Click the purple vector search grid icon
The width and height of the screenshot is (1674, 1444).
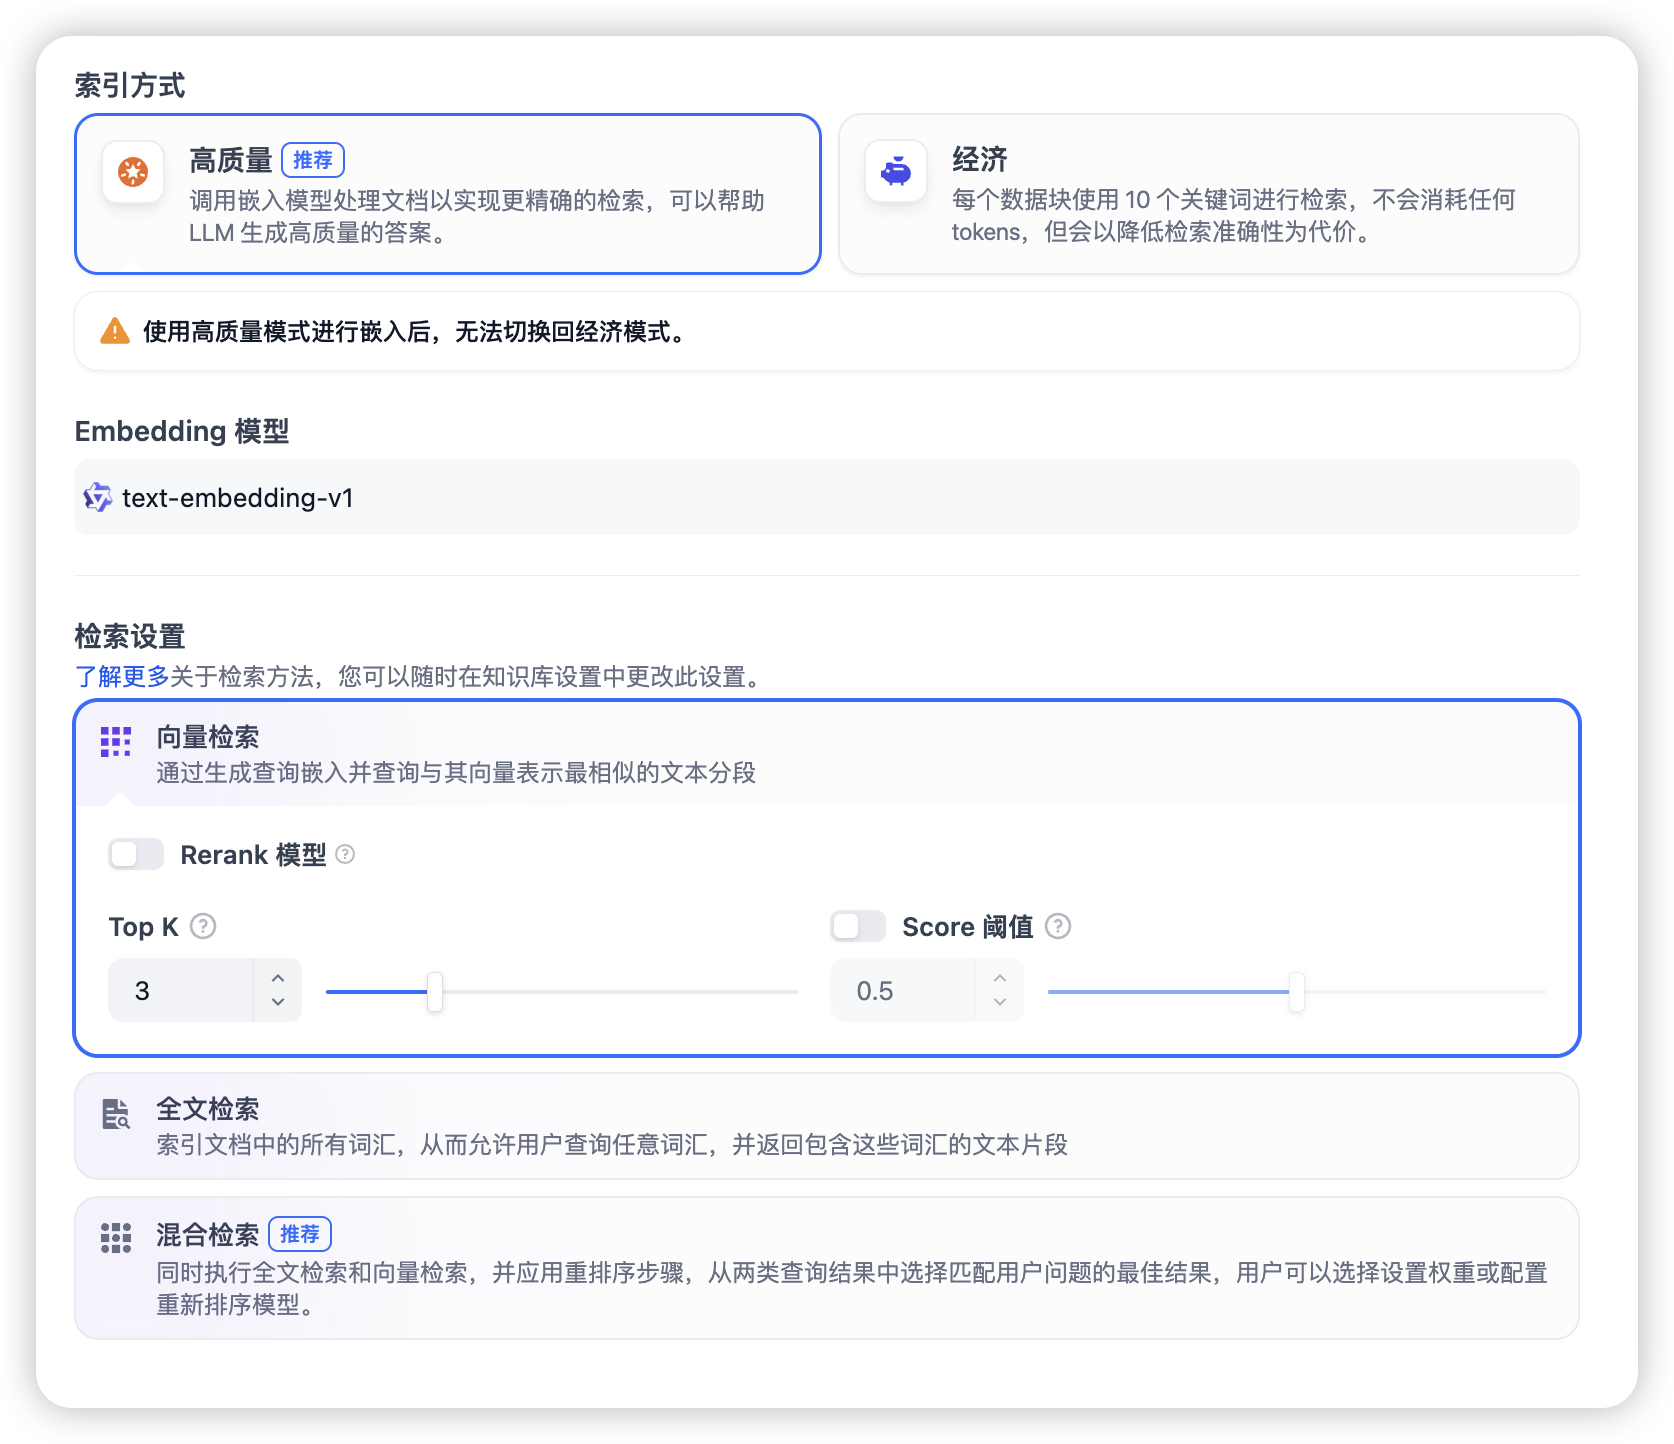click(116, 742)
